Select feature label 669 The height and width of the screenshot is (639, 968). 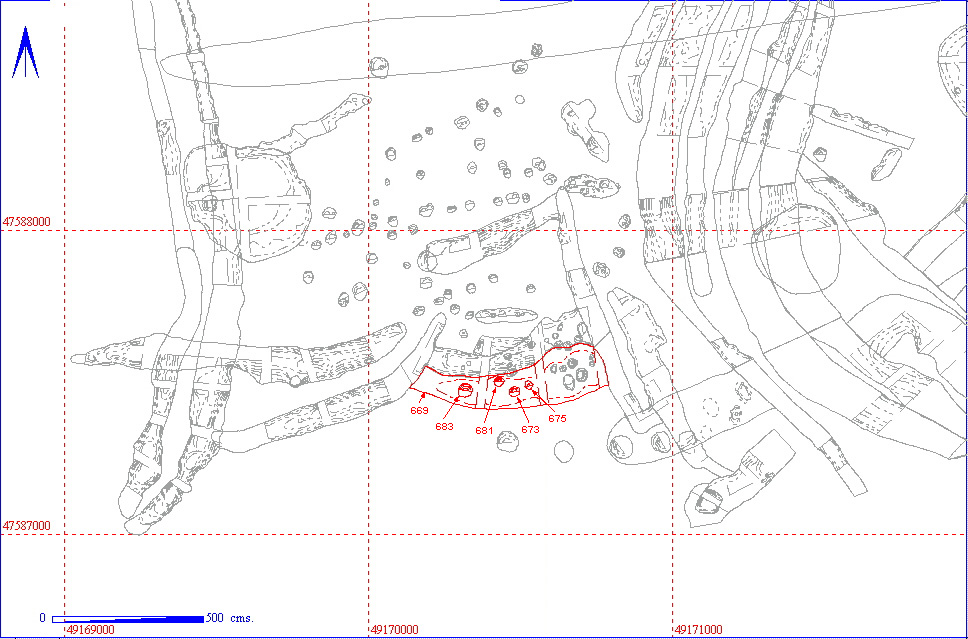click(x=419, y=411)
